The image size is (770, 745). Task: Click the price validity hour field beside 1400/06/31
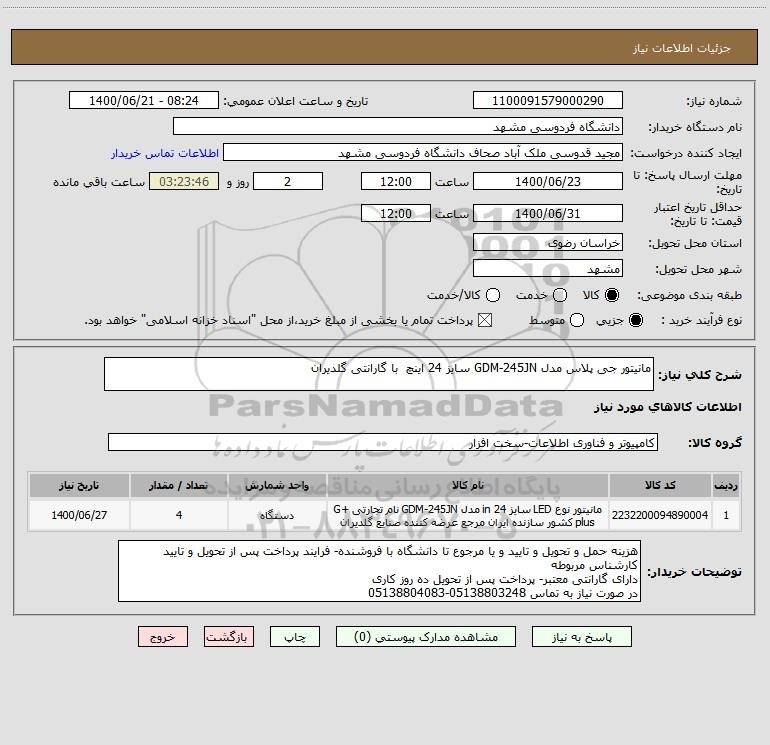pos(396,213)
